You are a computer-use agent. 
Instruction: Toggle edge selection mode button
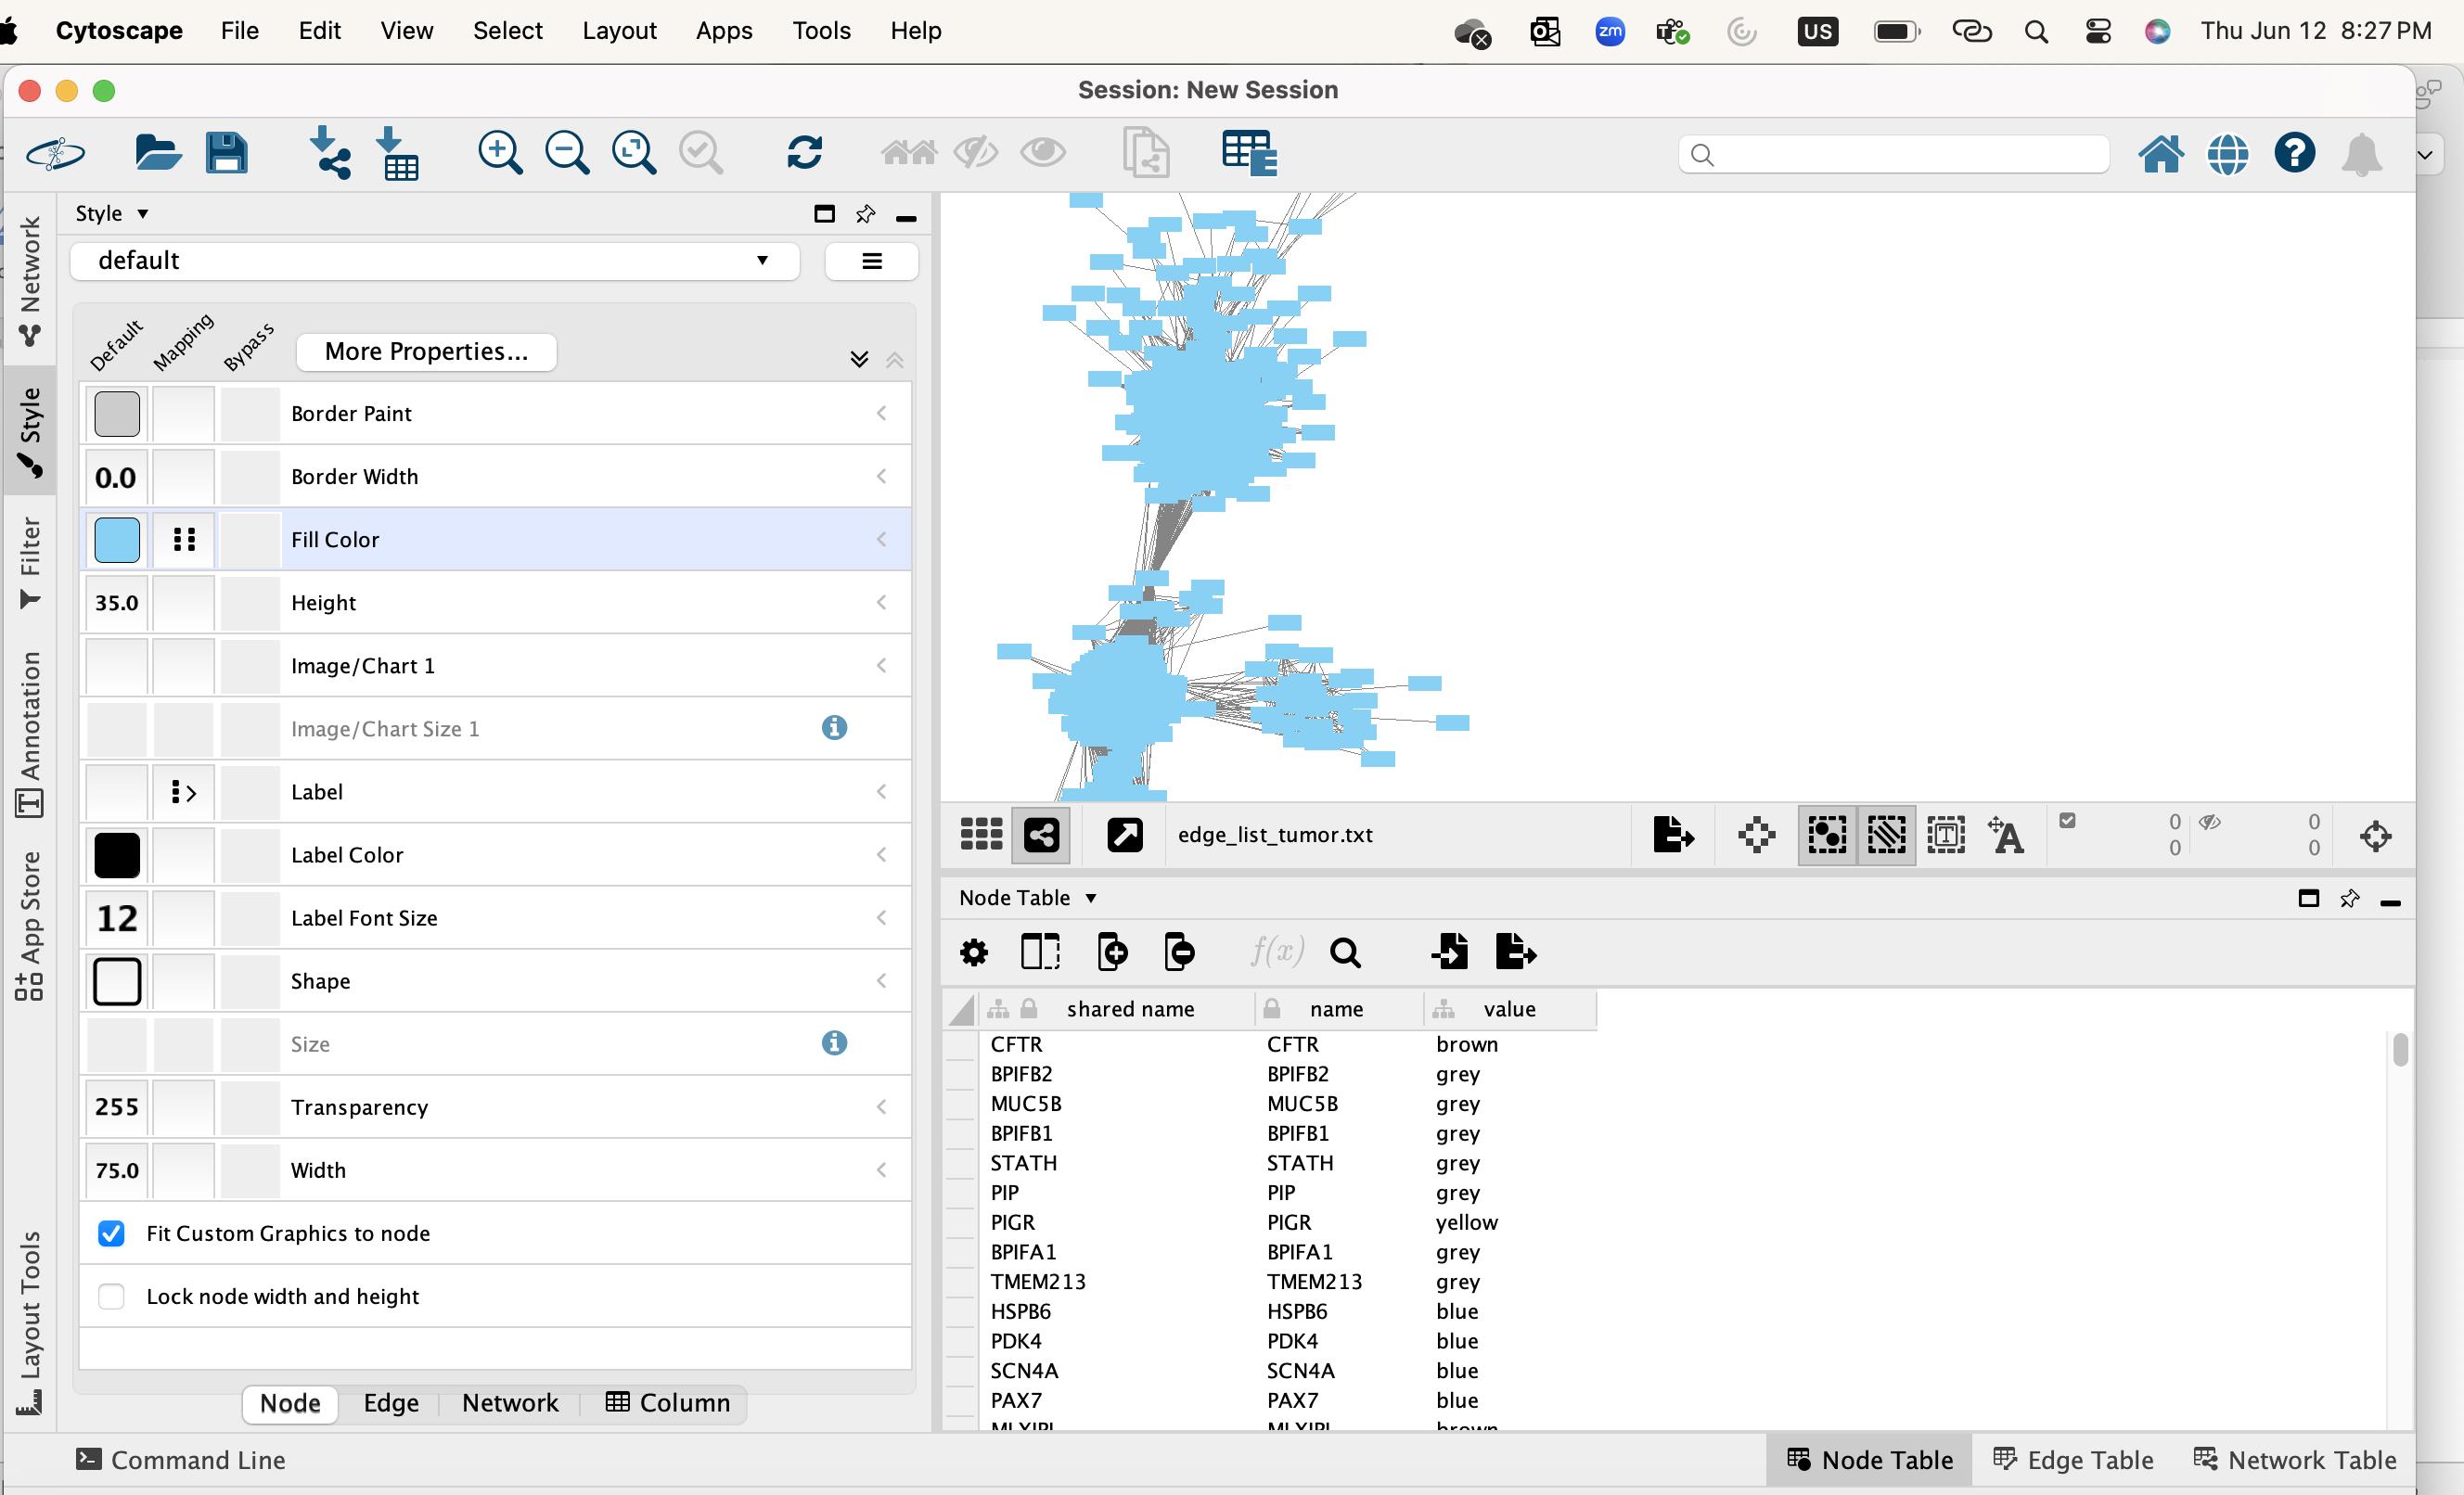click(1886, 834)
